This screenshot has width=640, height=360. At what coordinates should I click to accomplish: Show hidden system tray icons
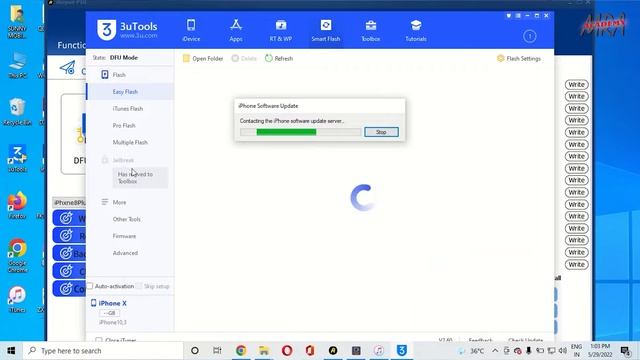[495, 351]
